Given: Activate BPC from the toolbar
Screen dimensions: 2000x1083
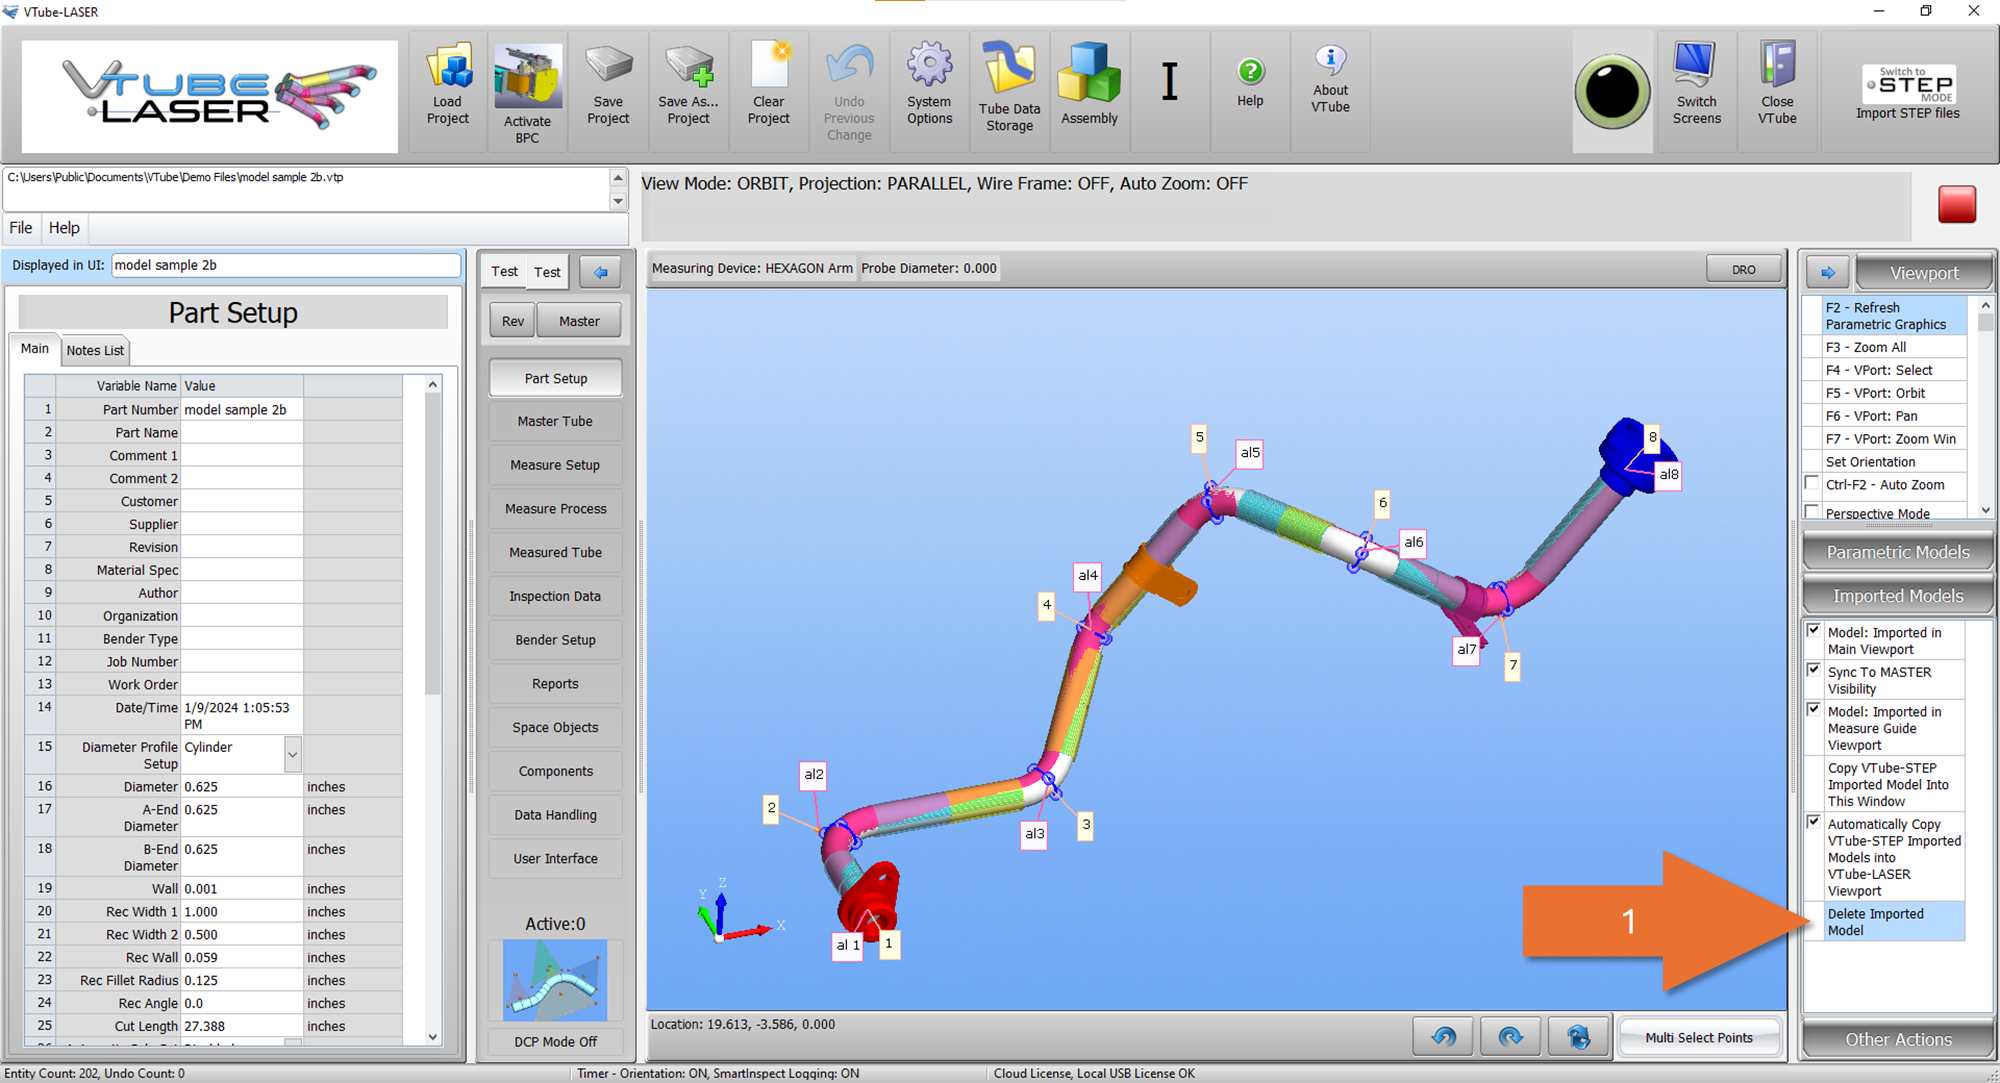Looking at the screenshot, I should click(527, 91).
